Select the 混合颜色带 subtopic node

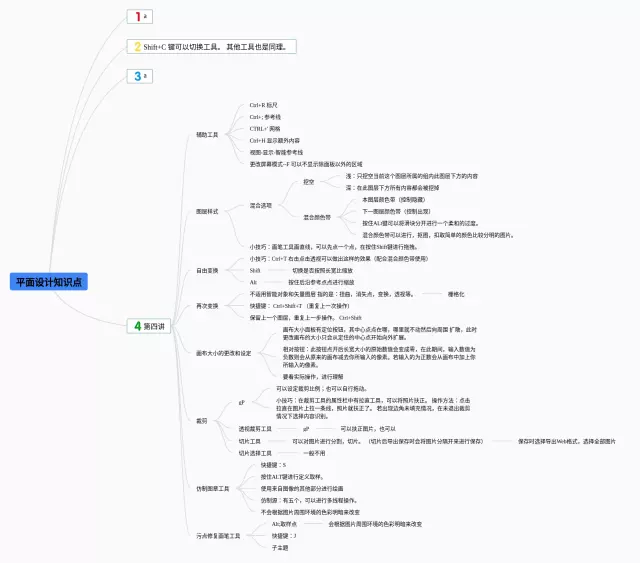(x=317, y=216)
